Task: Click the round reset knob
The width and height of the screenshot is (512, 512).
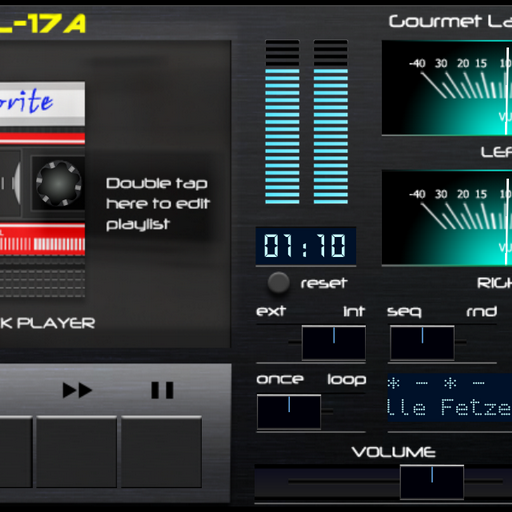Action: click(278, 283)
